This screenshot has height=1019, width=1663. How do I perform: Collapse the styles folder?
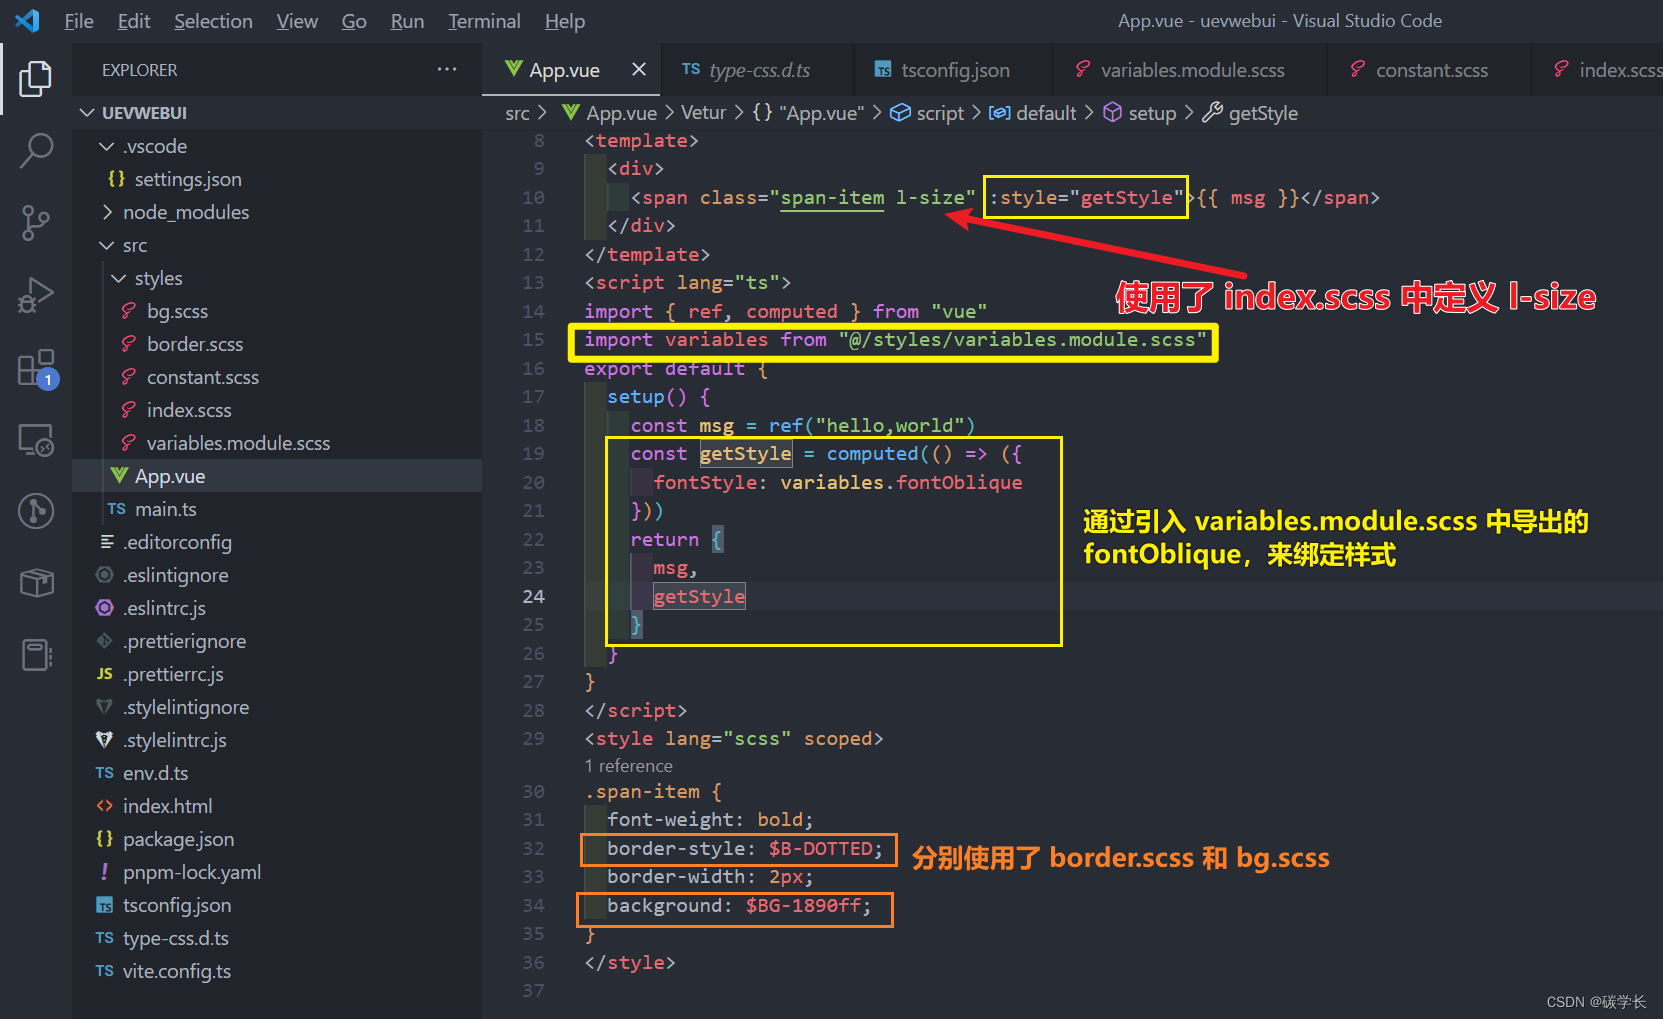click(277, 278)
